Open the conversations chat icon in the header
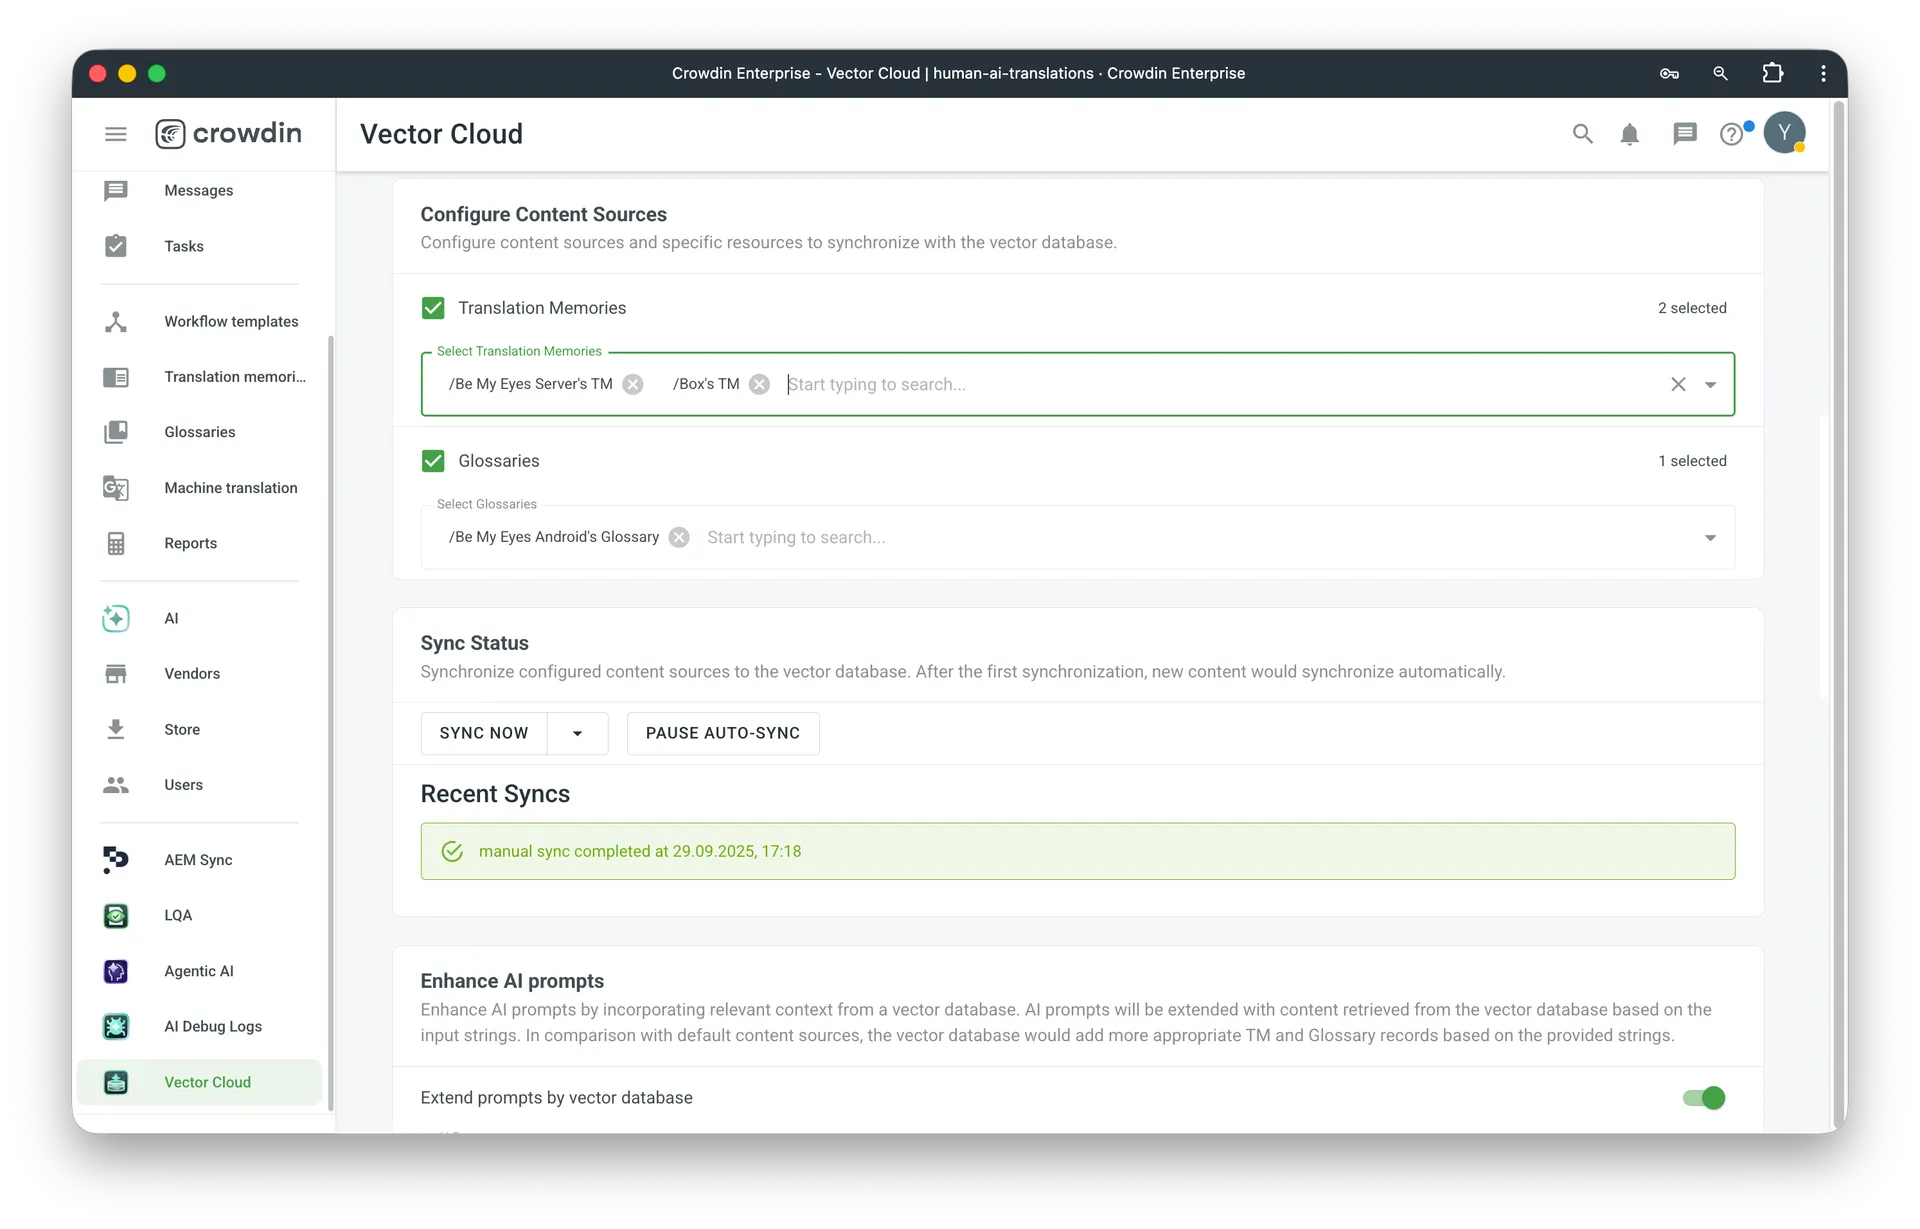The height and width of the screenshot is (1229, 1920). [1684, 134]
